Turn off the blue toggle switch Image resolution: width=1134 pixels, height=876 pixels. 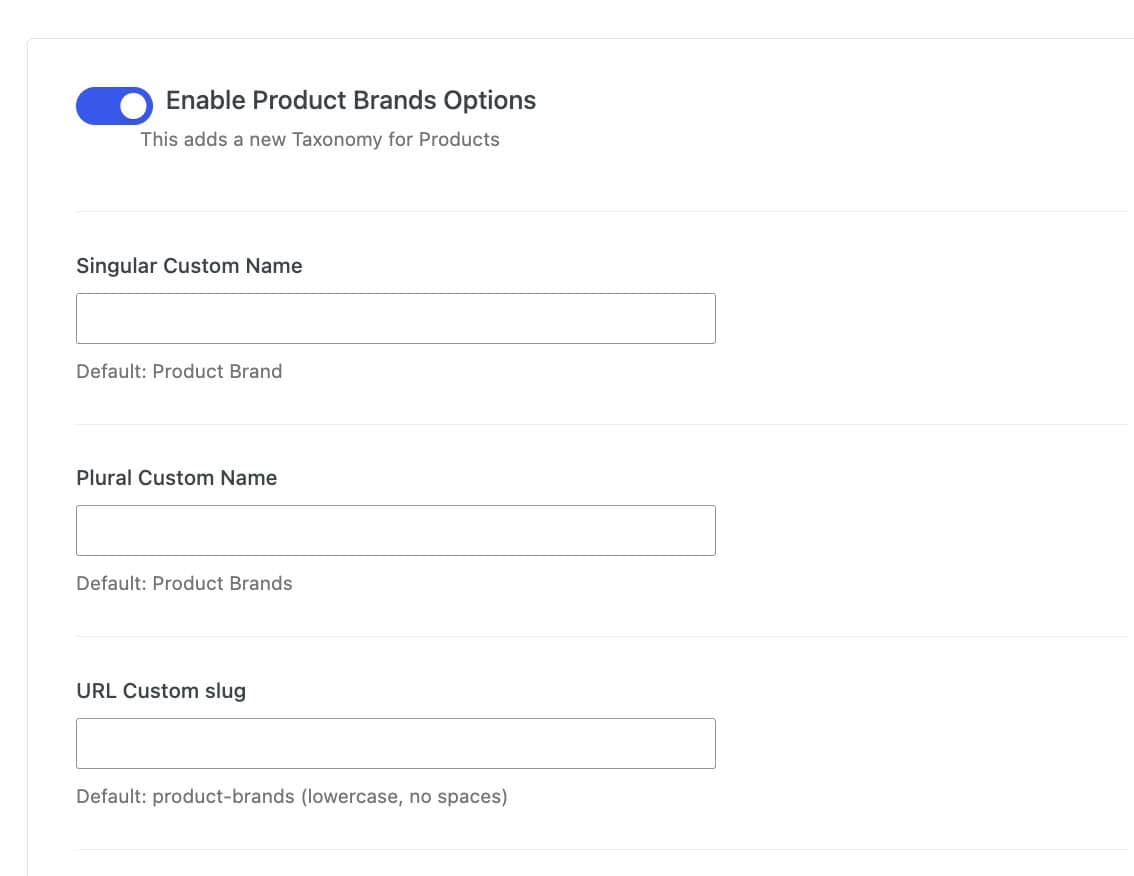(x=114, y=105)
